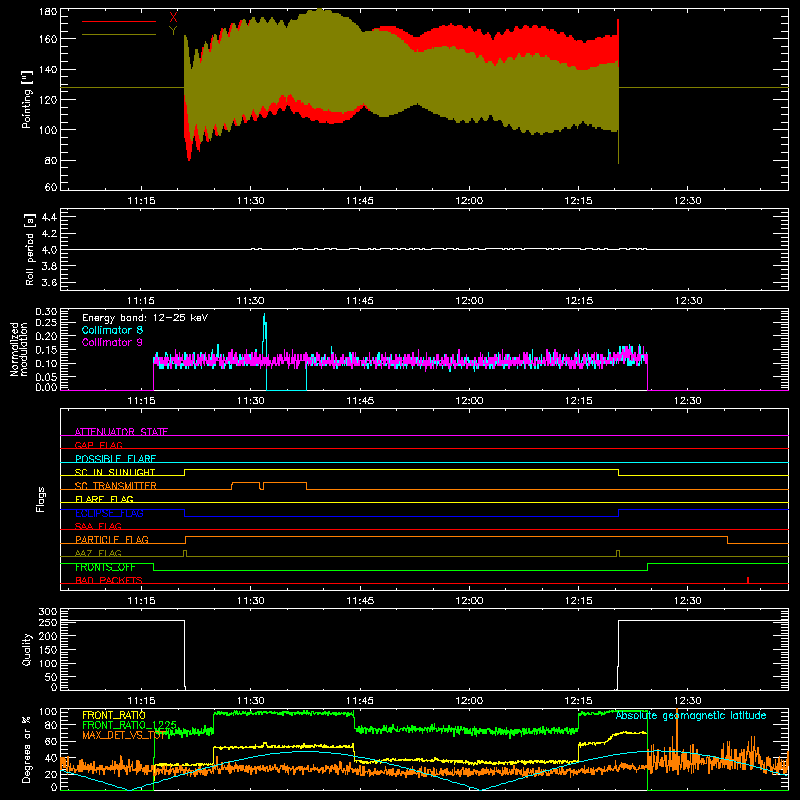Click the POSSIBLE_FLARE label
The width and height of the screenshot is (800, 800).
(x=115, y=459)
